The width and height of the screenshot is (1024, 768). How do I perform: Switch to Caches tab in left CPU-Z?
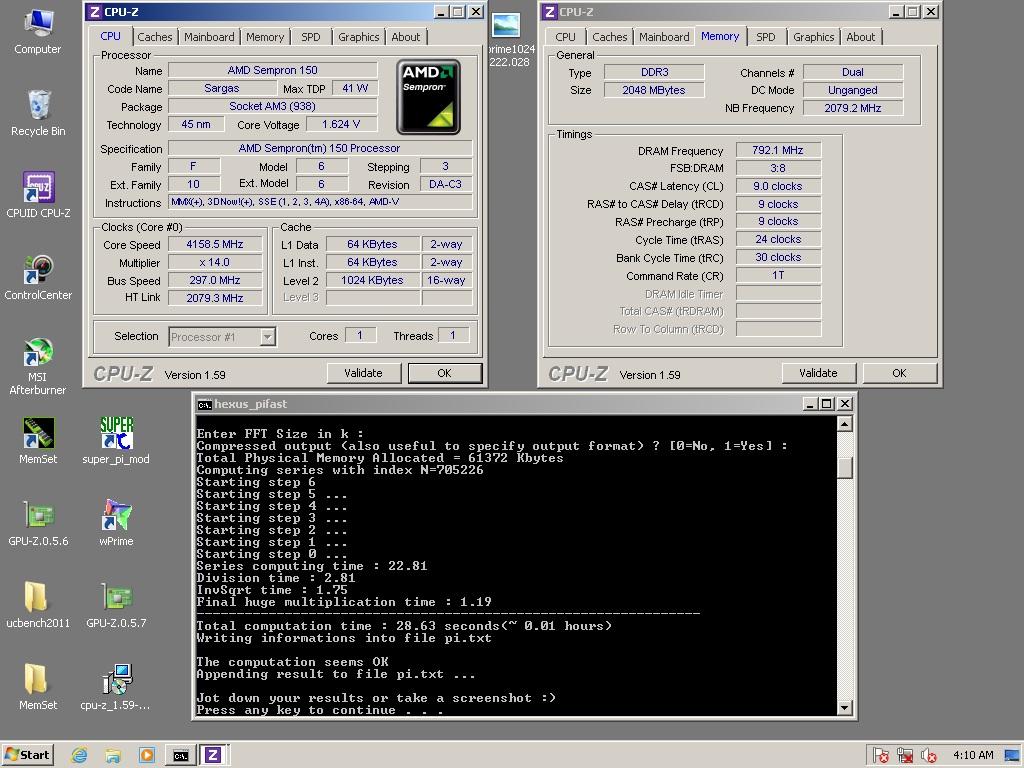(x=155, y=37)
